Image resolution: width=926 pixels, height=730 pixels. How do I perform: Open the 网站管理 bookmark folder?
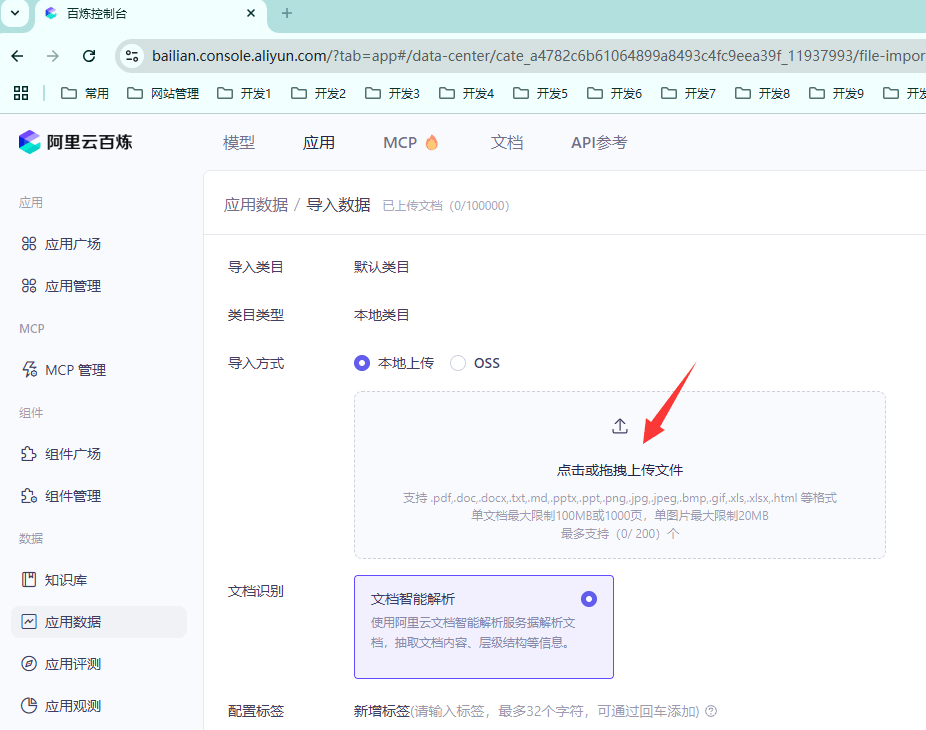(x=163, y=93)
